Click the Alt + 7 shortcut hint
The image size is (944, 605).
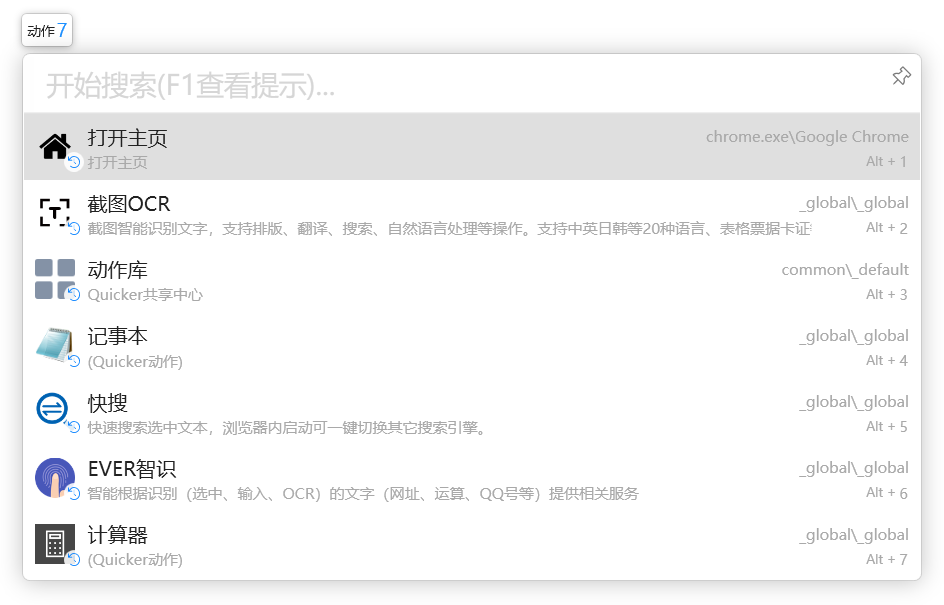pyautogui.click(x=886, y=559)
